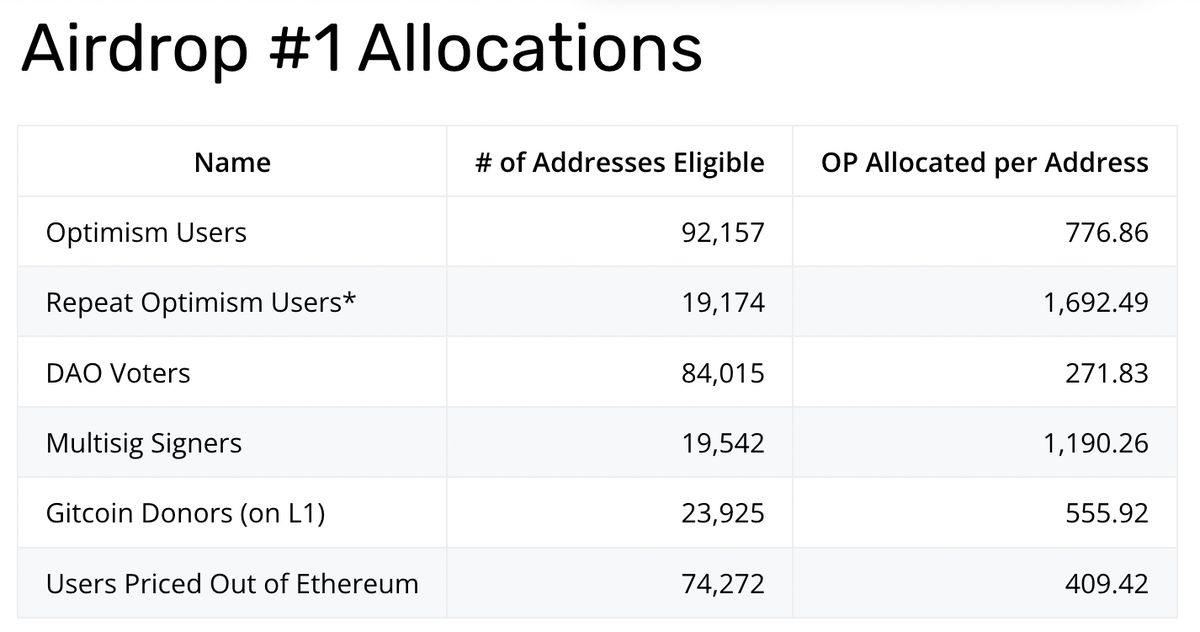Select the Name column header

click(232, 163)
